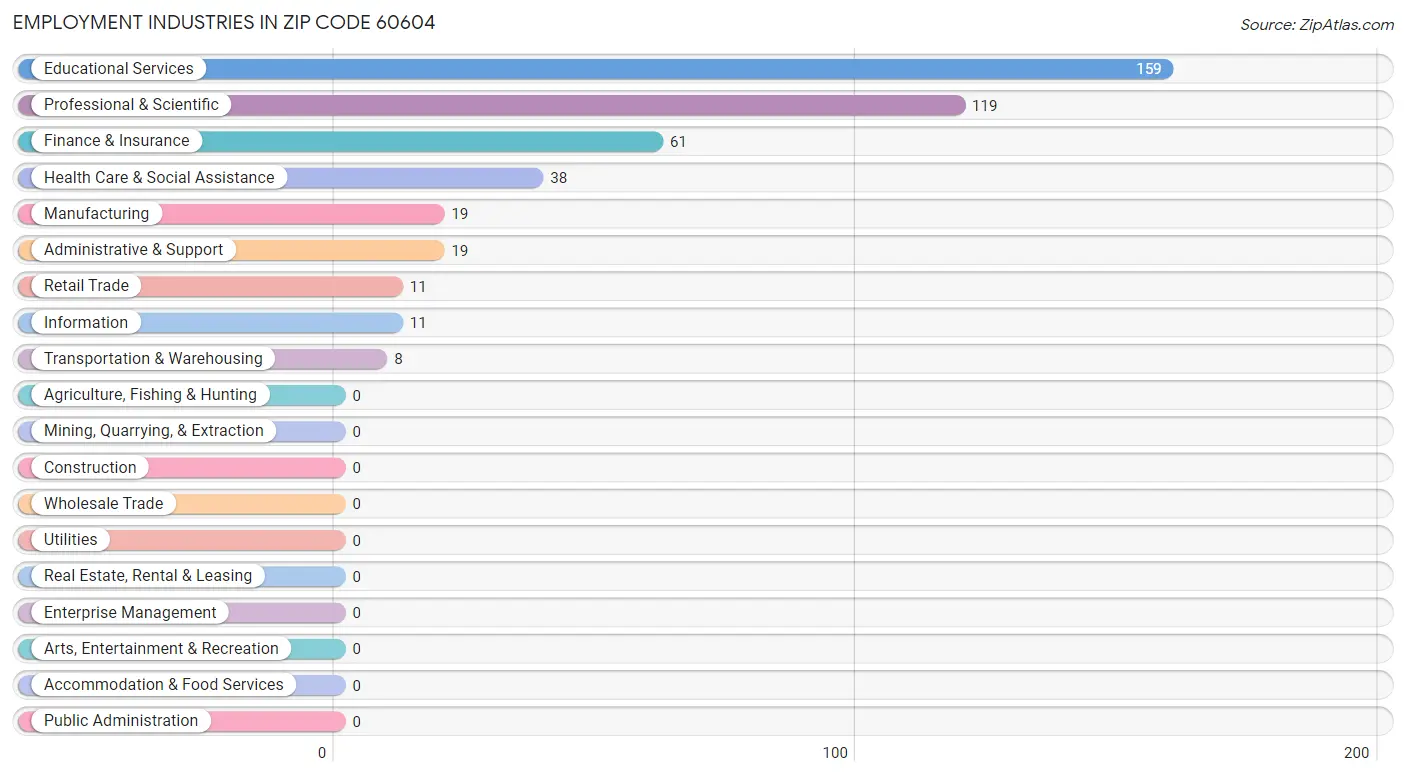This screenshot has height=776, width=1406.
Task: Click the x-axis tick label 200
Action: point(1357,753)
